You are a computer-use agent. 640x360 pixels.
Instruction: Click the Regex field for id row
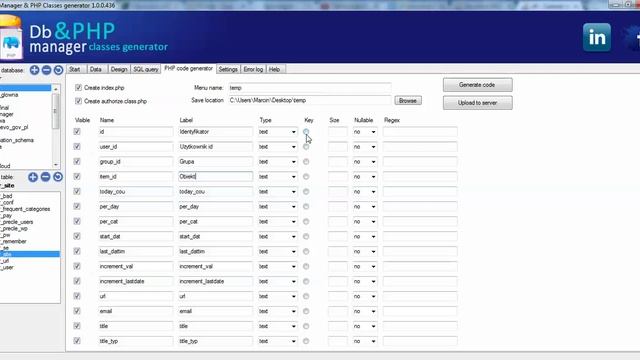[x=420, y=132]
